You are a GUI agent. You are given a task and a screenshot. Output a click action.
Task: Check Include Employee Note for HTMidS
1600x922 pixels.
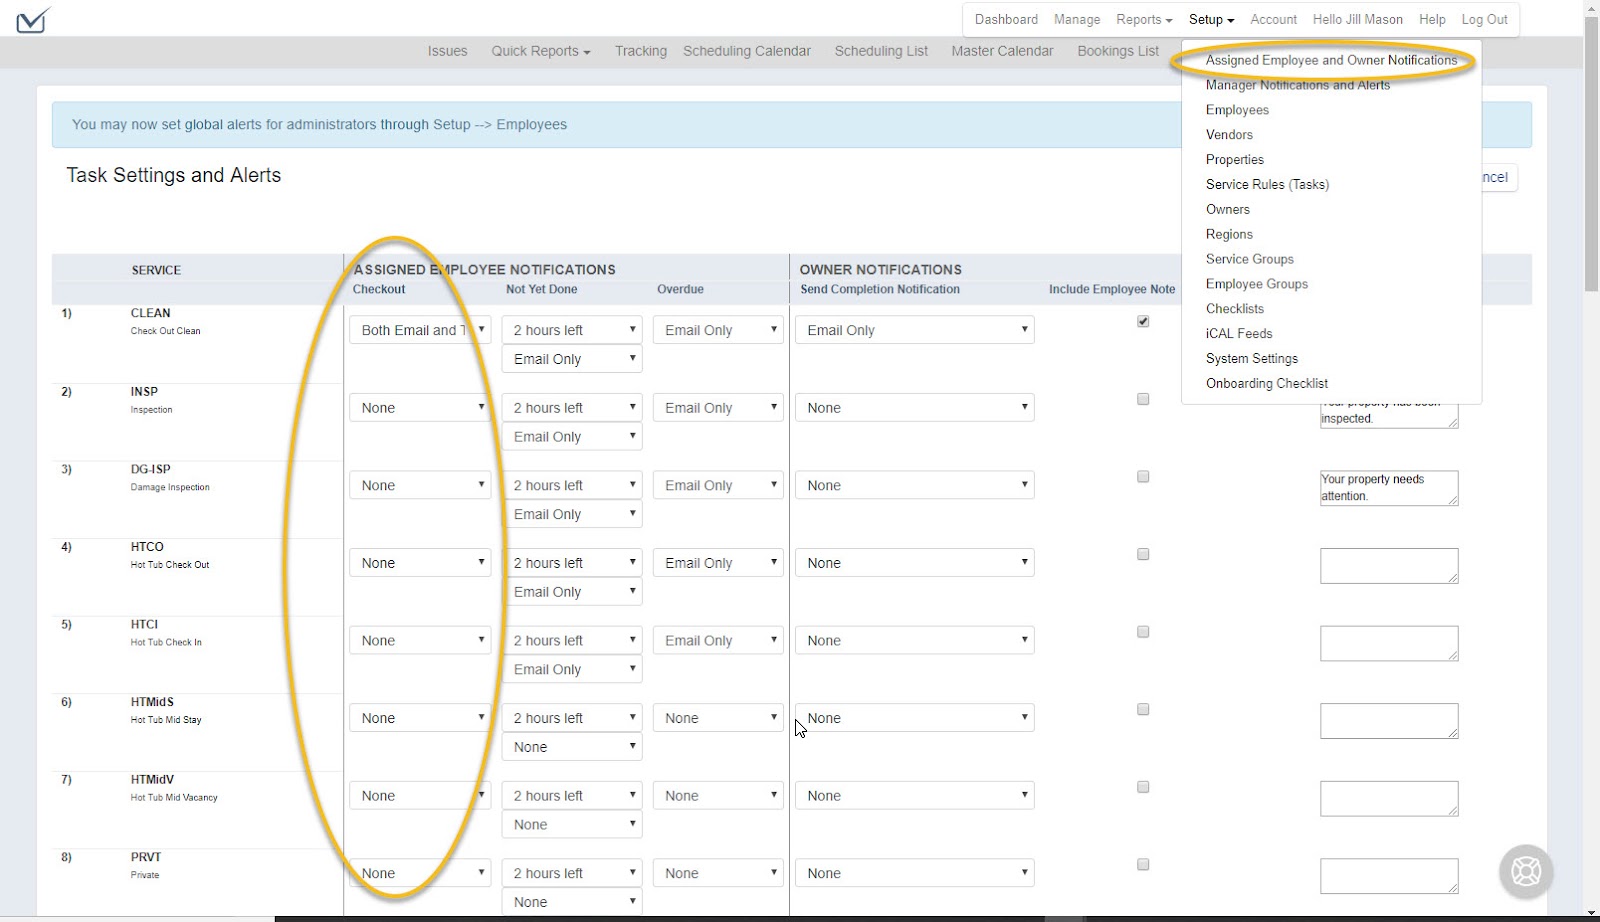1143,710
